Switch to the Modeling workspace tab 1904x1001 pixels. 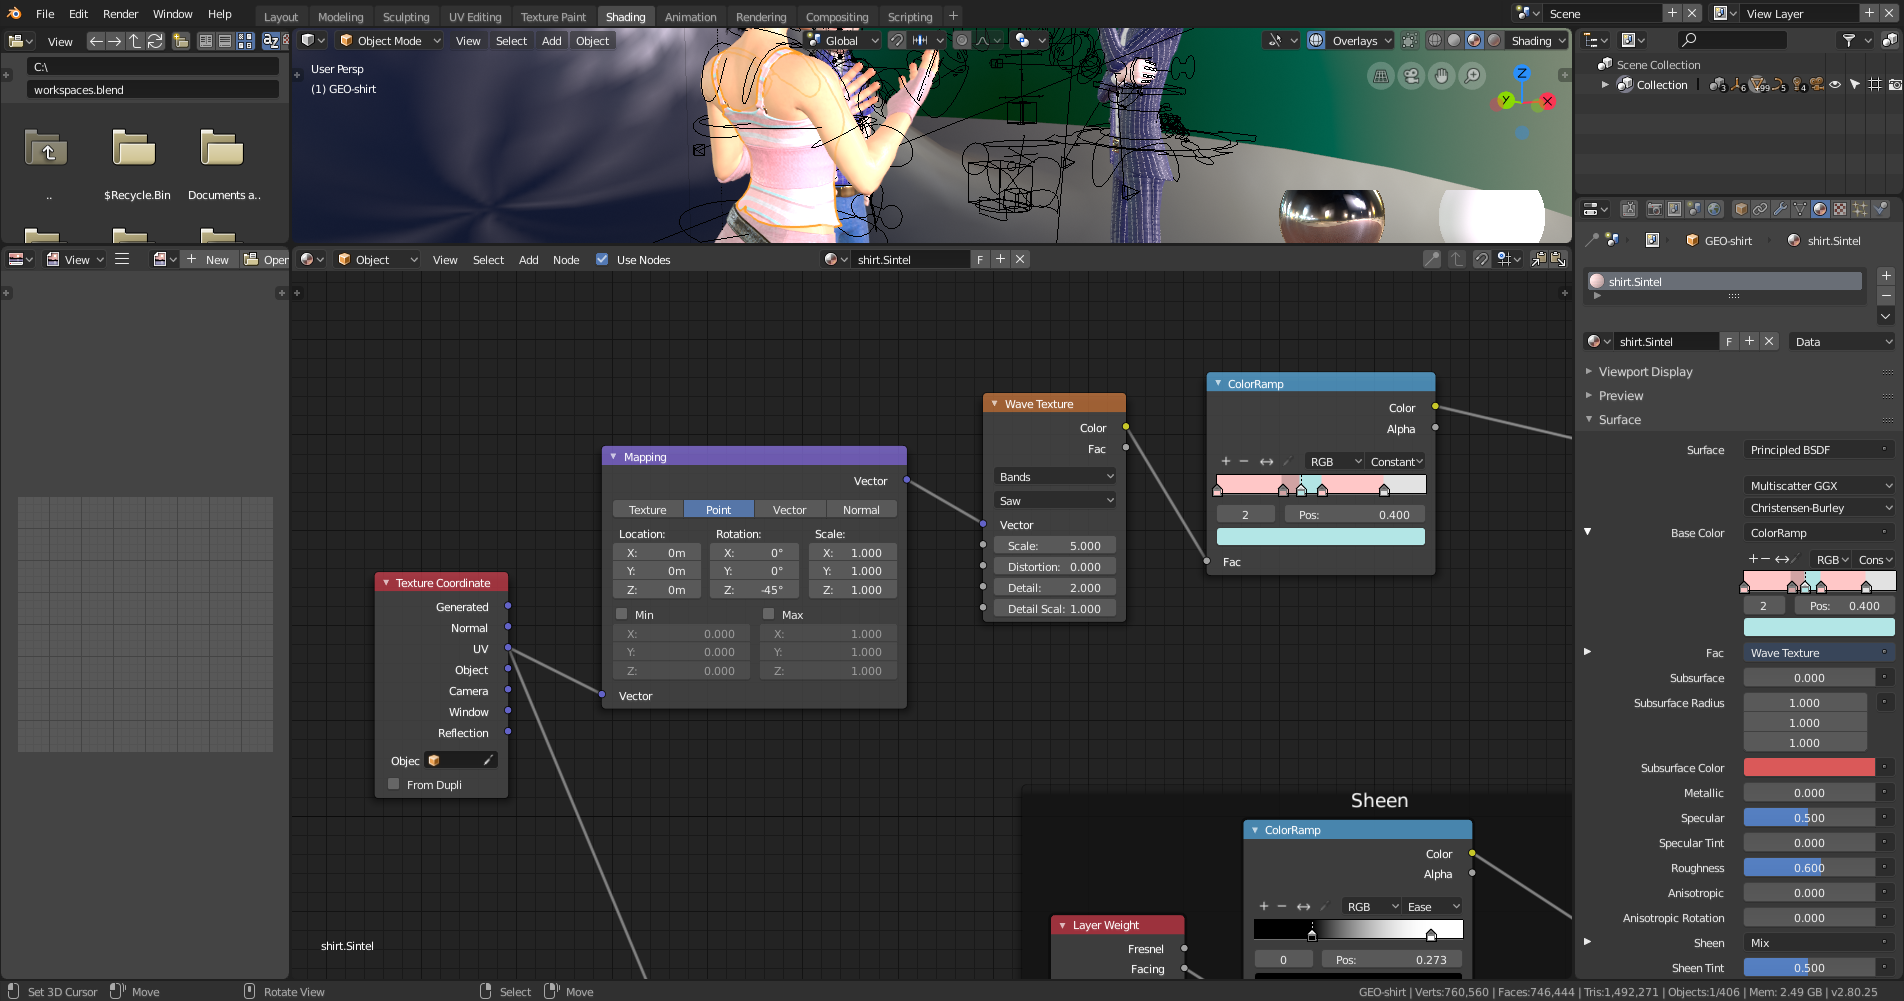340,17
